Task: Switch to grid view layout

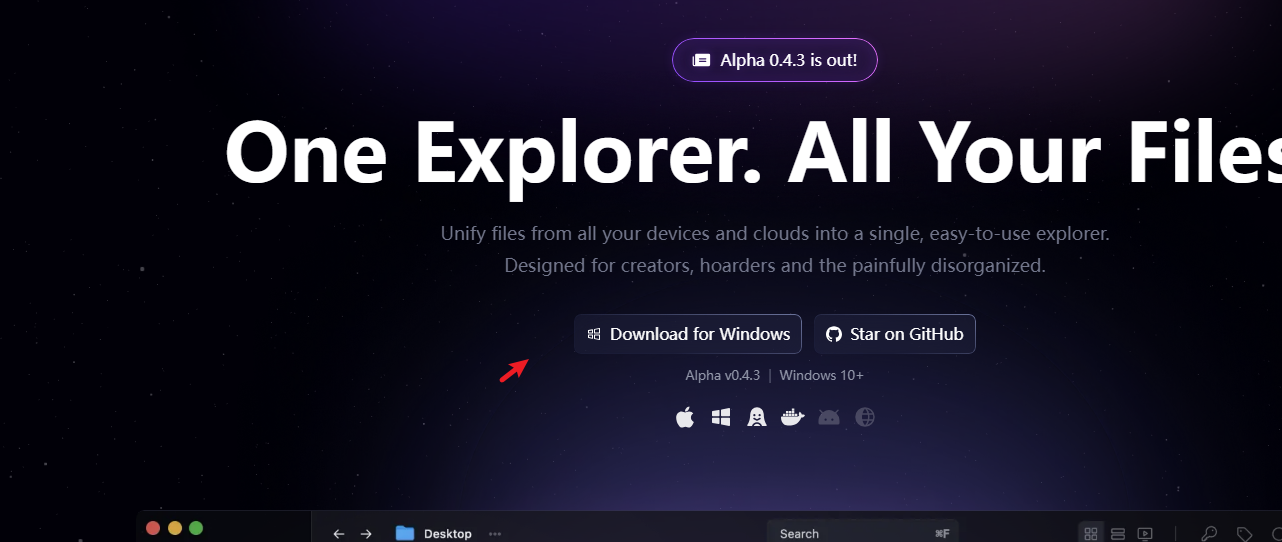Action: 1092,534
